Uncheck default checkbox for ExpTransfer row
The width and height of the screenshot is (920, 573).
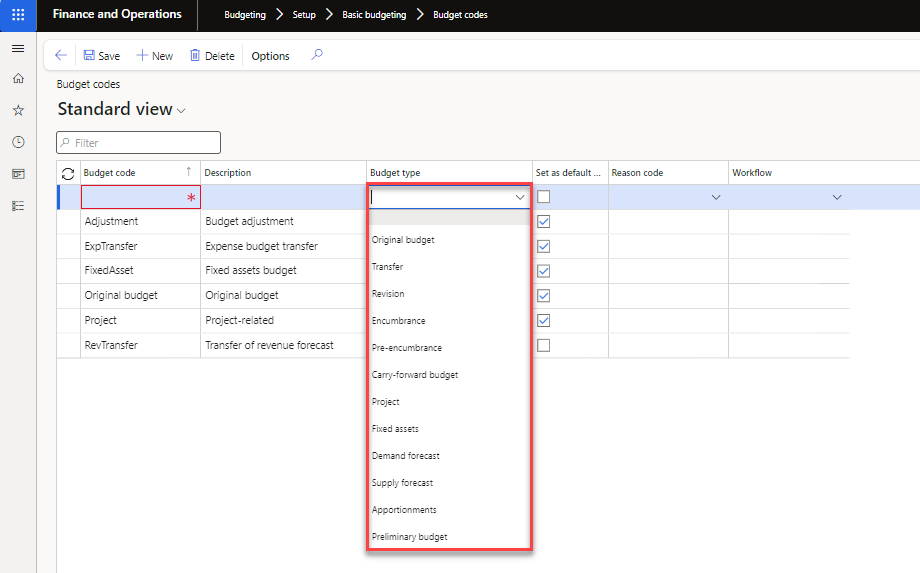[x=544, y=246]
